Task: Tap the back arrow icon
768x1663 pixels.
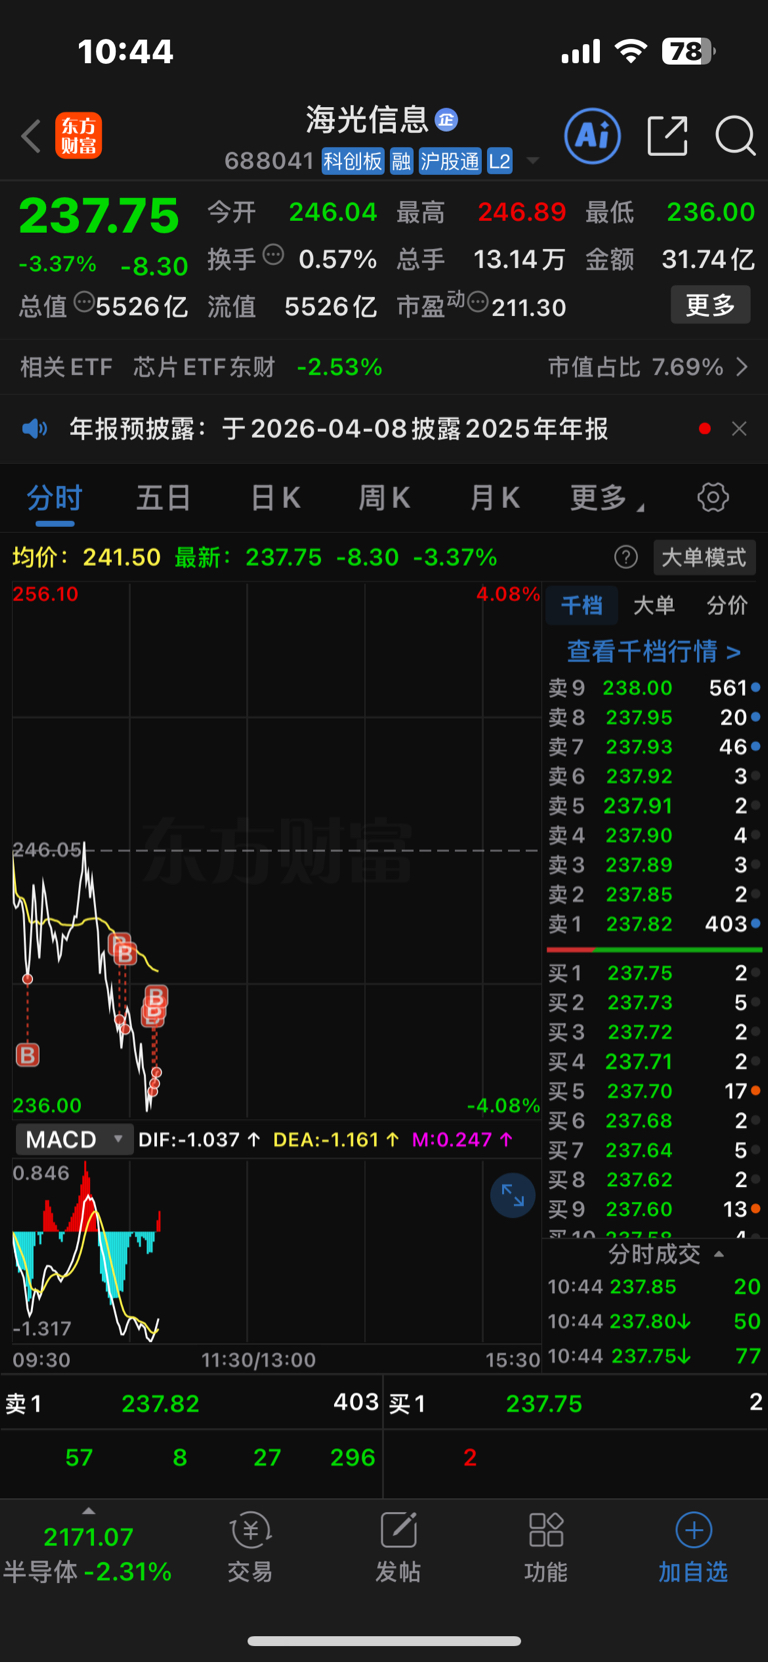Action: pyautogui.click(x=31, y=136)
